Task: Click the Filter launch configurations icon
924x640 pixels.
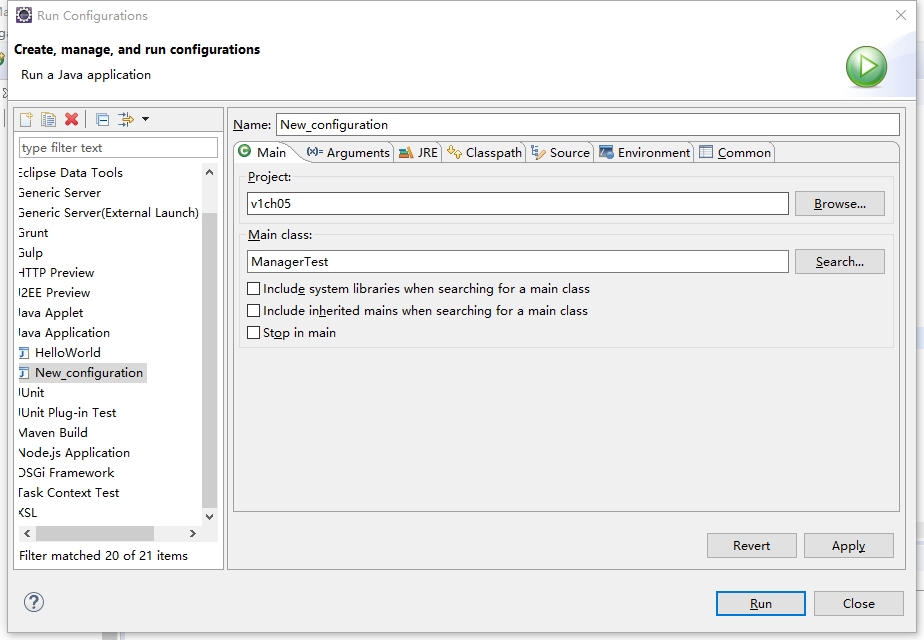Action: click(126, 120)
